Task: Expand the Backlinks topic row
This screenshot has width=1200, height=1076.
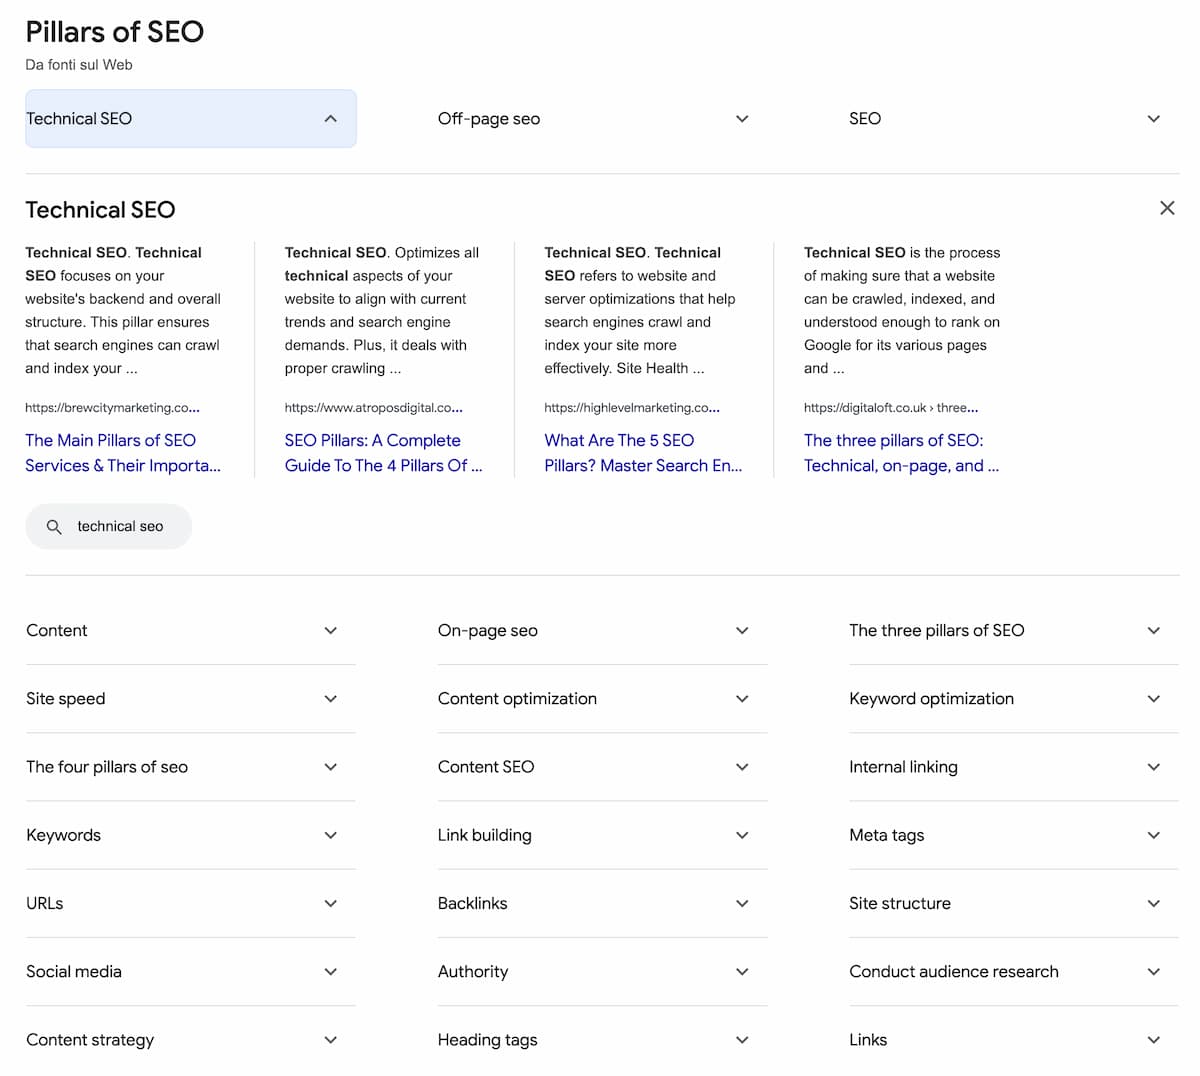Action: point(473,903)
